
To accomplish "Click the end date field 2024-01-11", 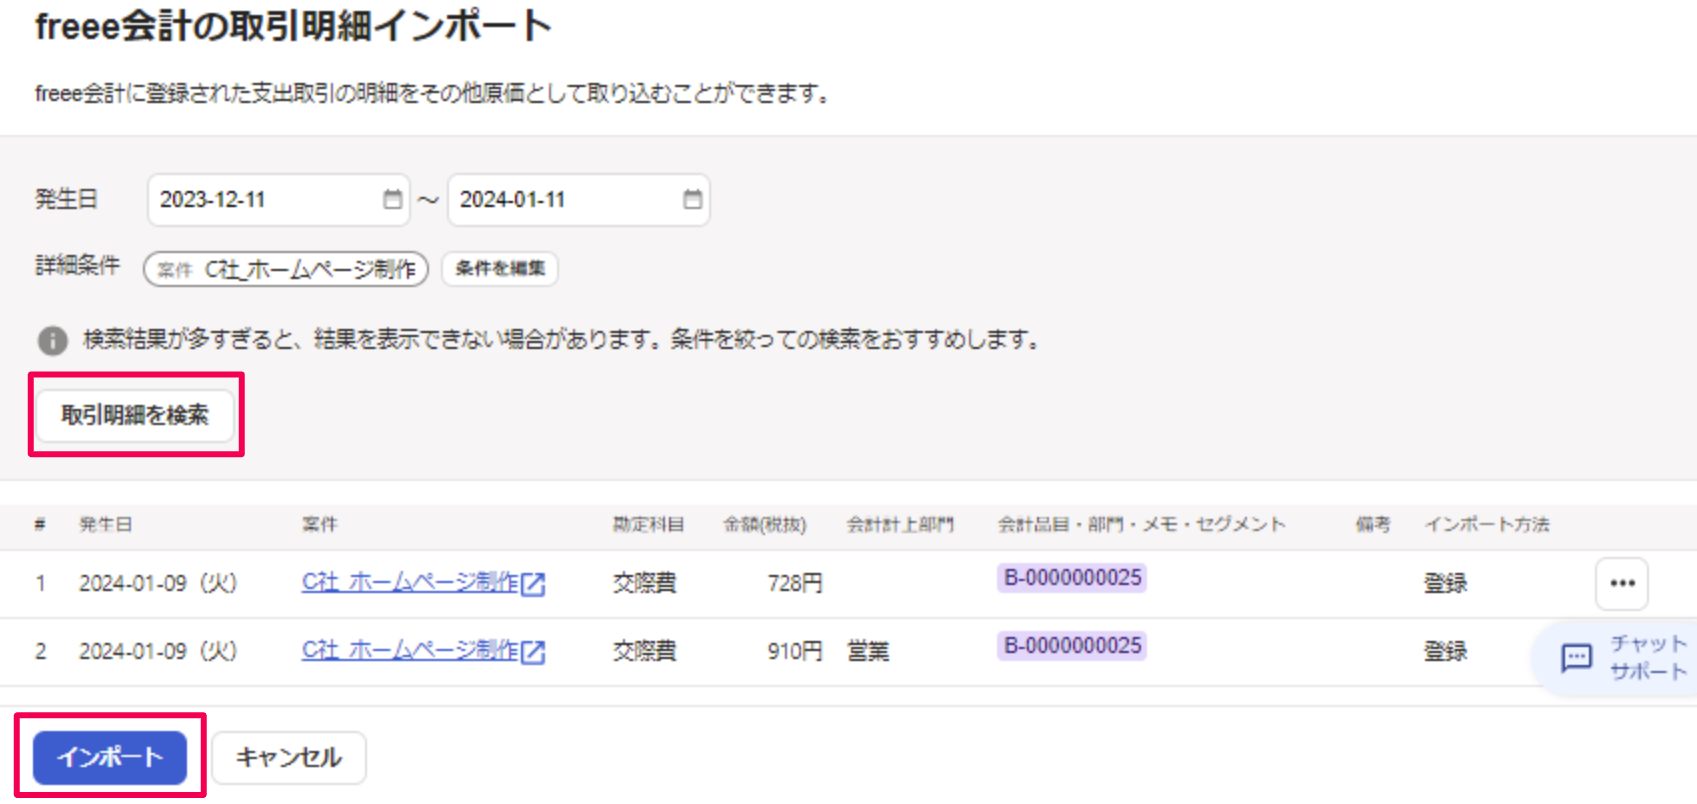I will tap(578, 200).
